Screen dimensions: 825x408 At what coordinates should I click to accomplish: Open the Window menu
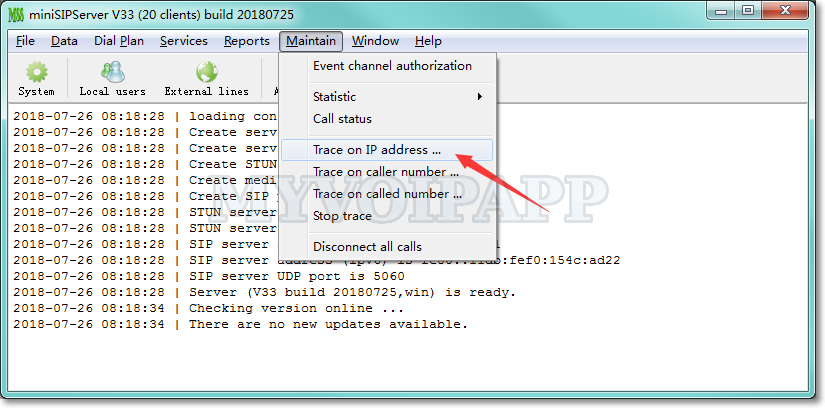tap(375, 41)
